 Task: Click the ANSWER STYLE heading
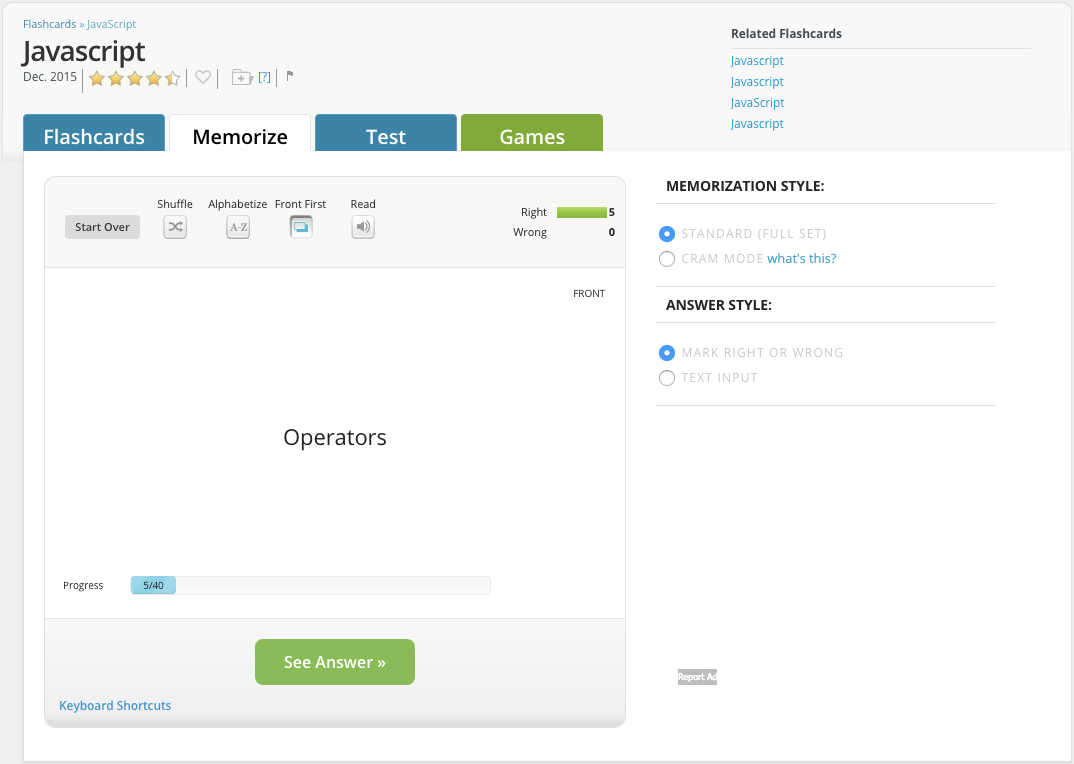tap(719, 306)
